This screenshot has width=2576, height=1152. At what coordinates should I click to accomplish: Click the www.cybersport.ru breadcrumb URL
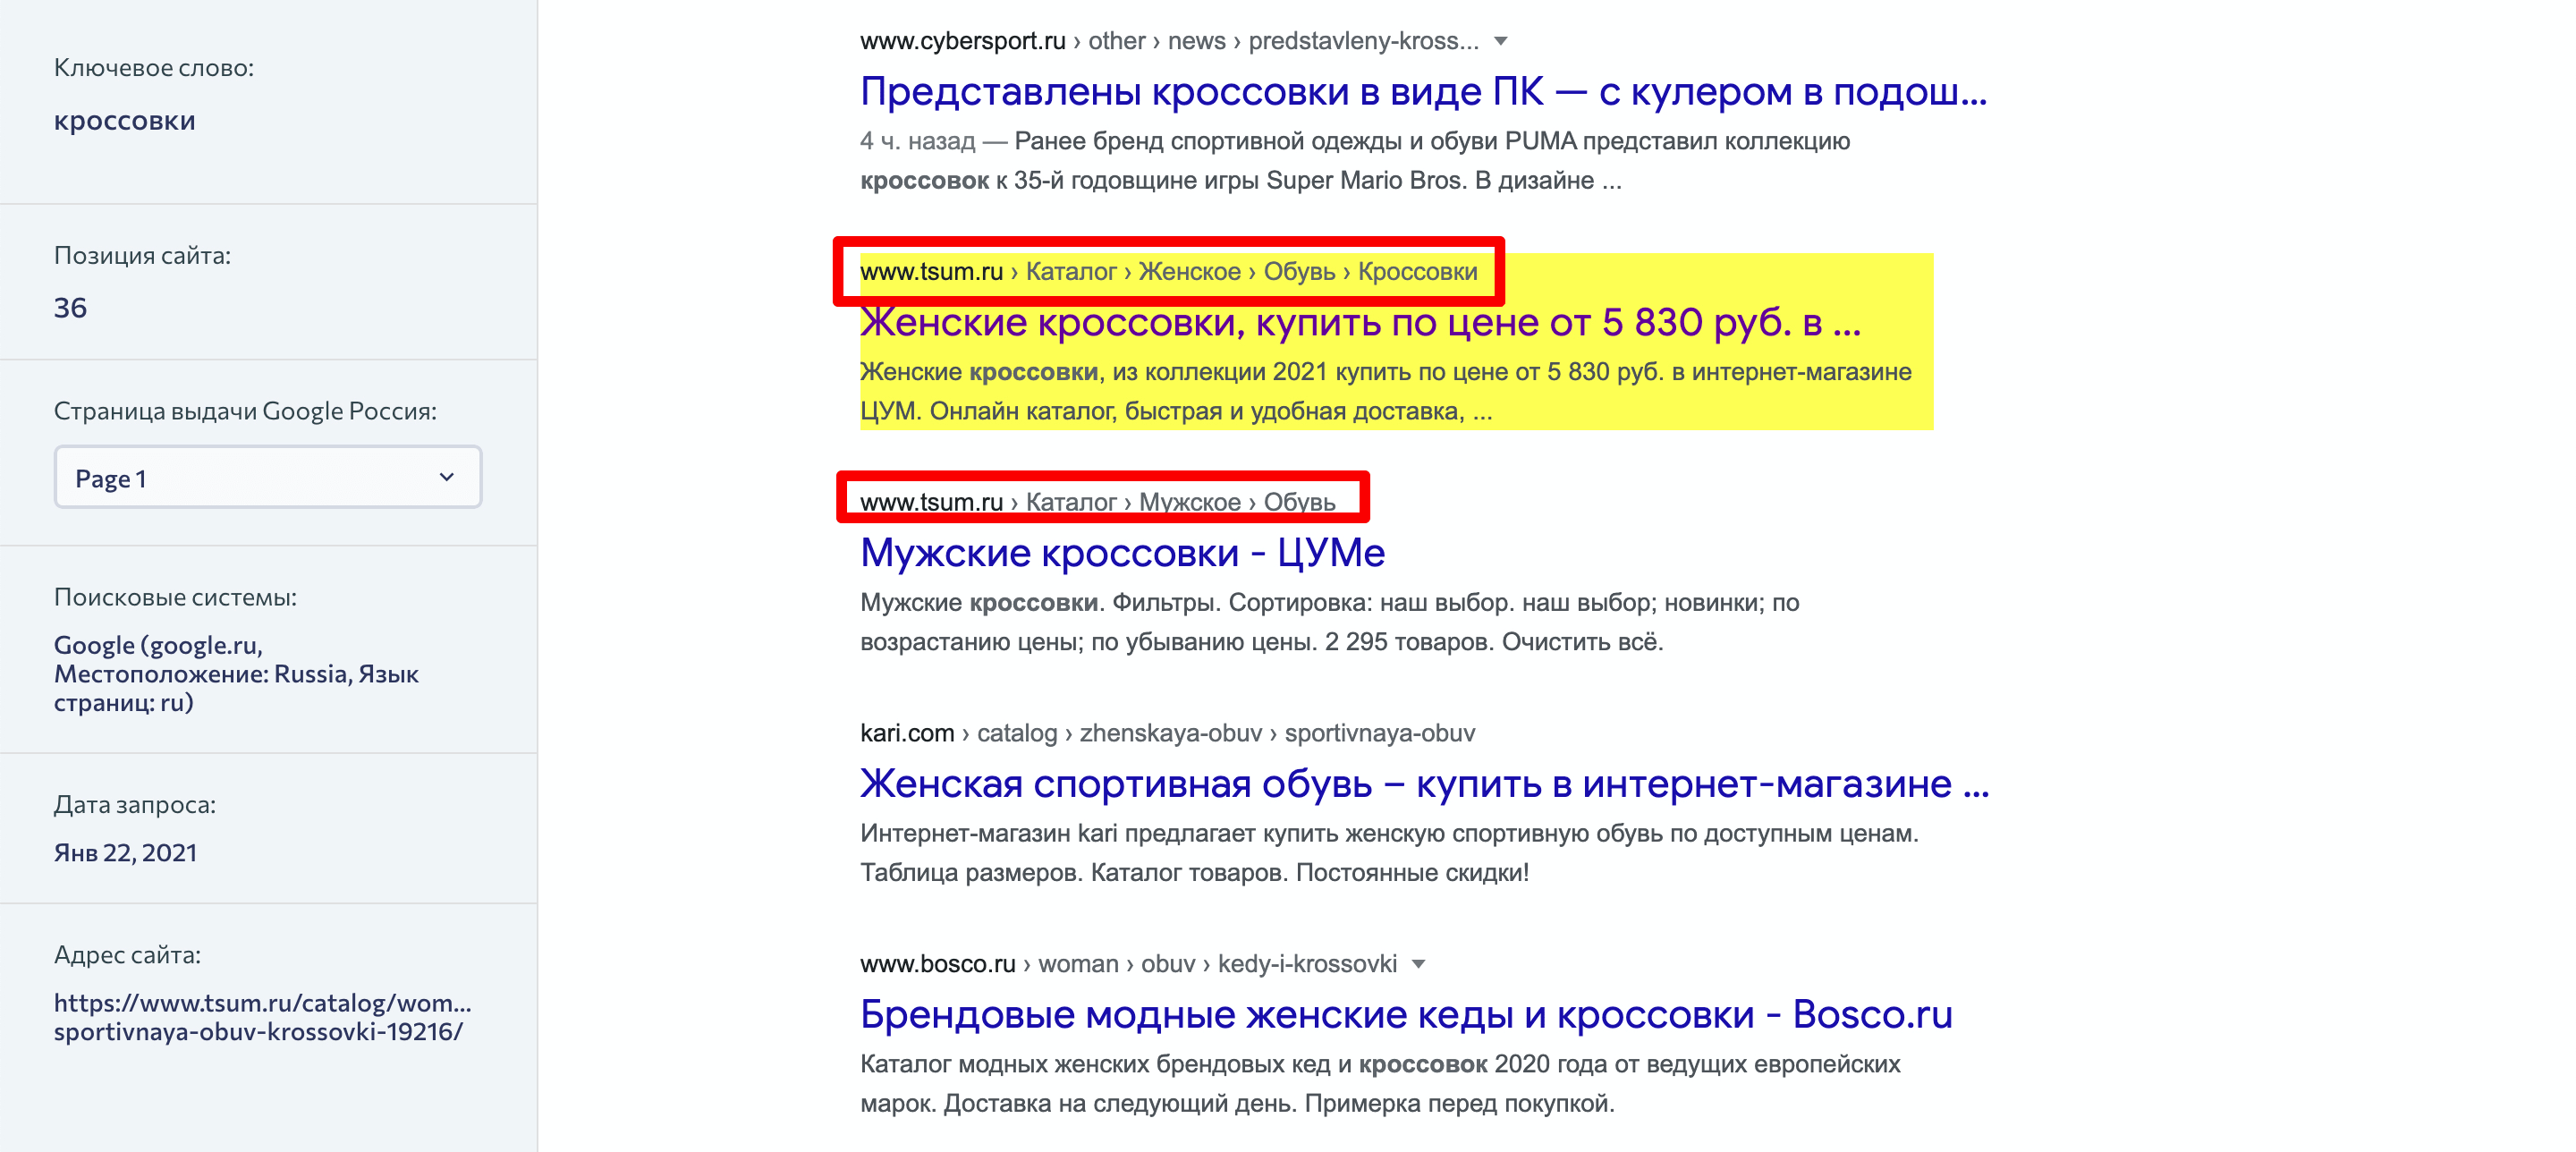(1169, 41)
